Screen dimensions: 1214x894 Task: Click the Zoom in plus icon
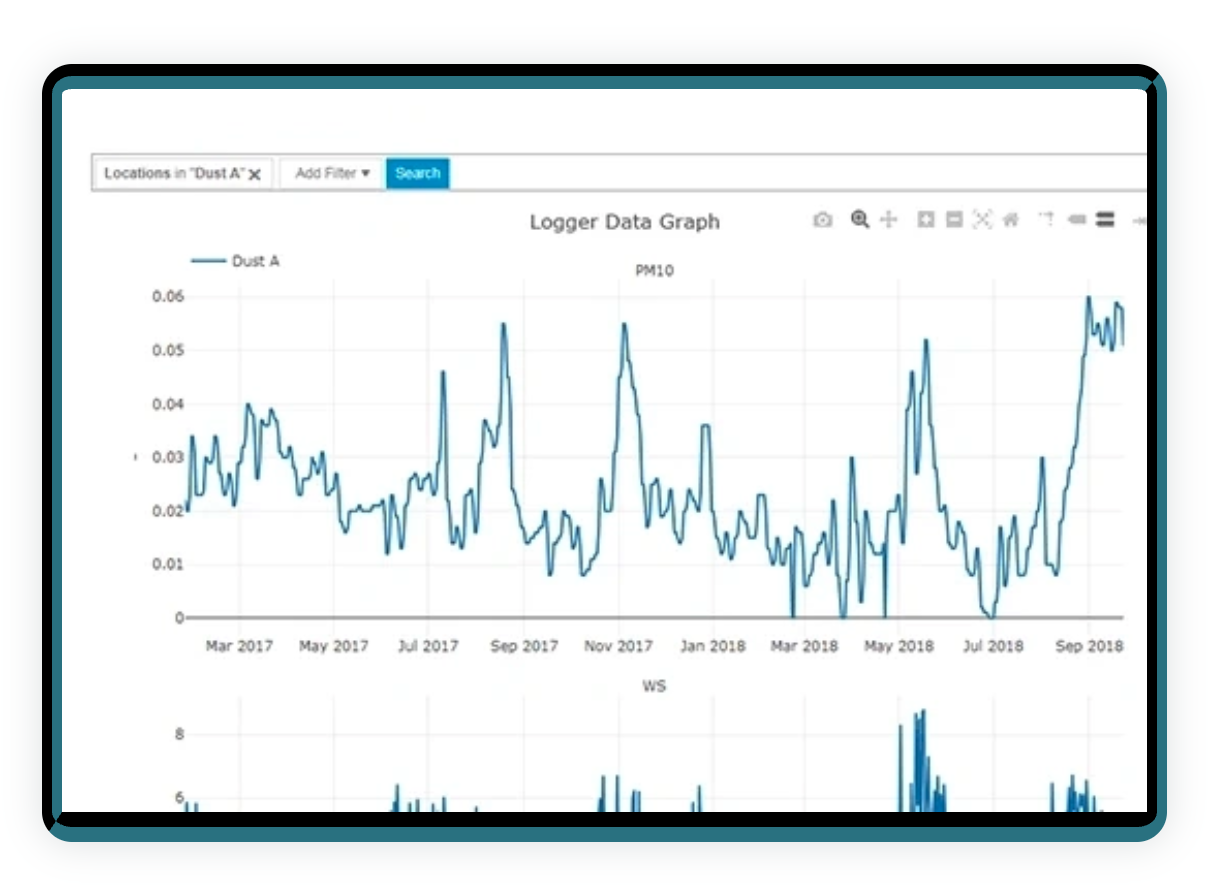(926, 220)
